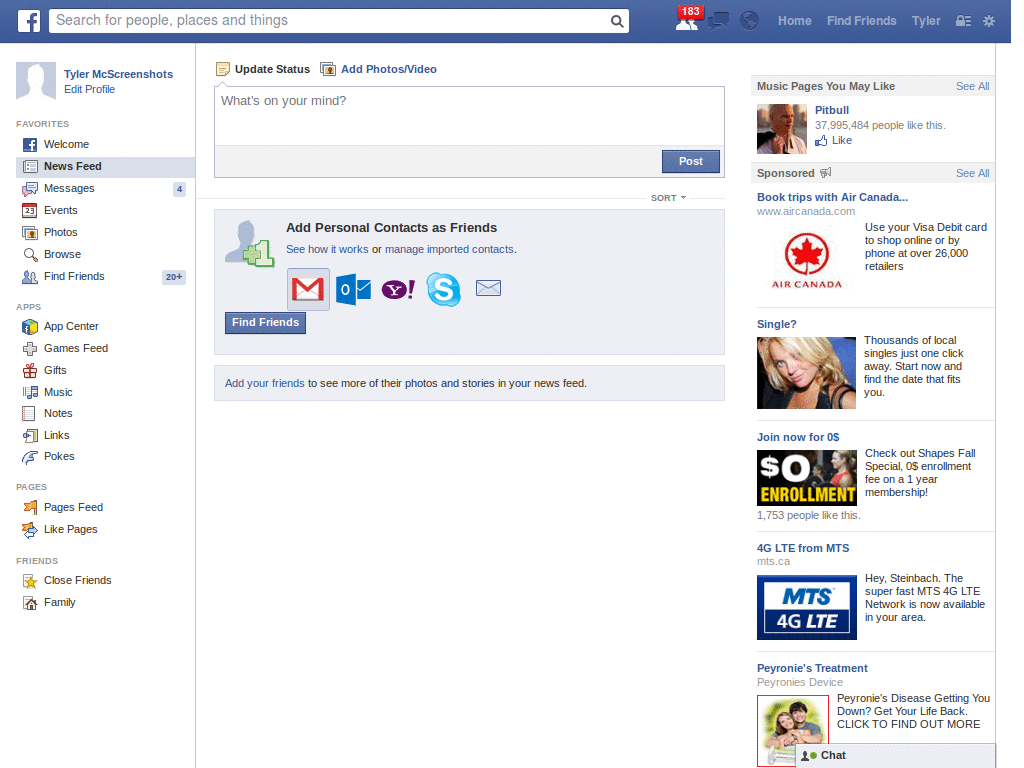Import contacts from Skype icon
This screenshot has width=1024, height=768.
click(x=443, y=289)
